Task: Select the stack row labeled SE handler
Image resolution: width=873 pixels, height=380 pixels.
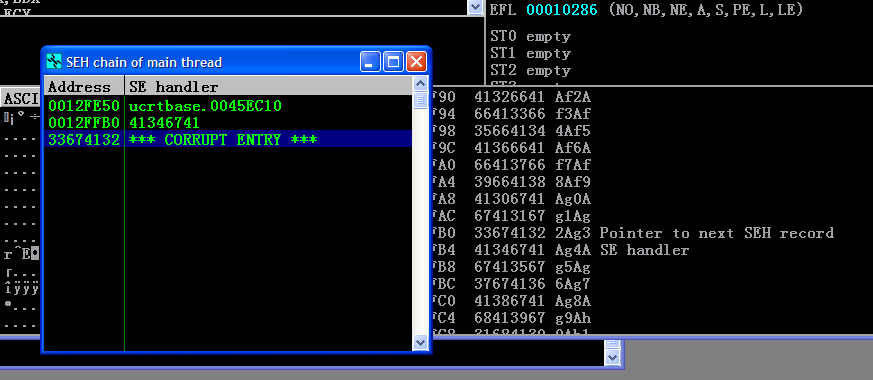Action: (x=561, y=250)
